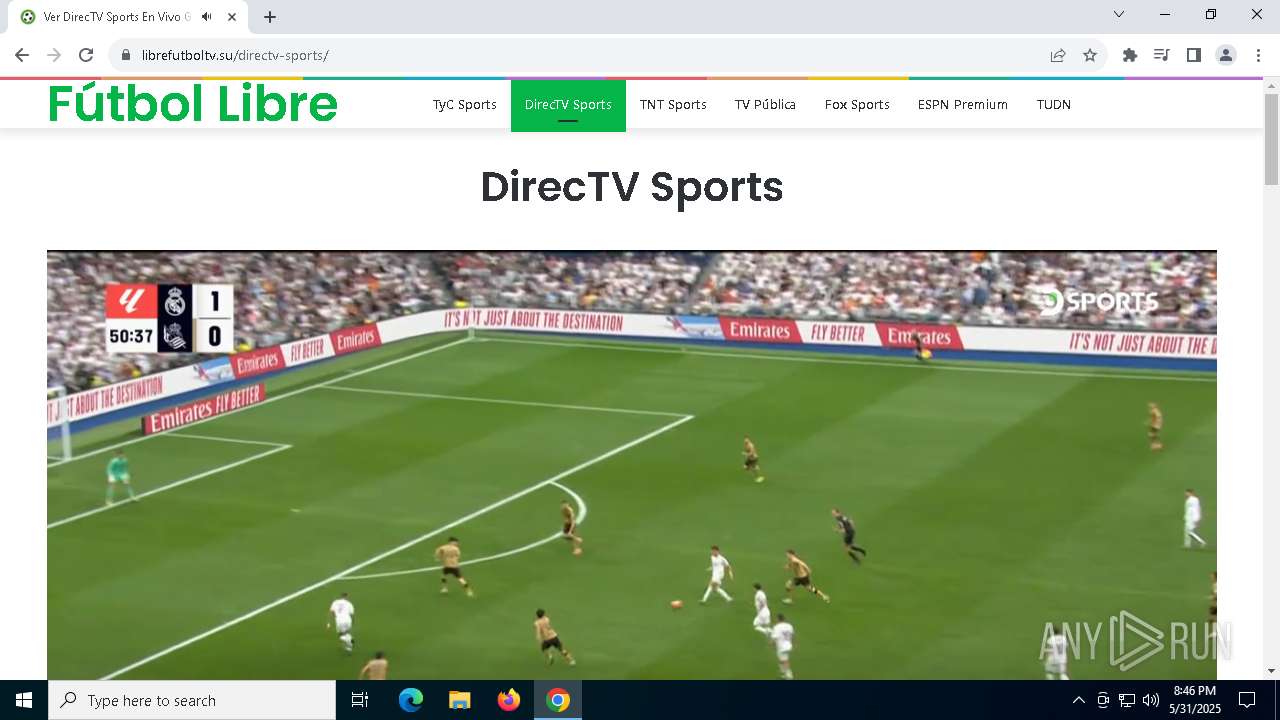The width and height of the screenshot is (1280, 720).
Task: View site info via the lock icon
Action: pos(125,55)
